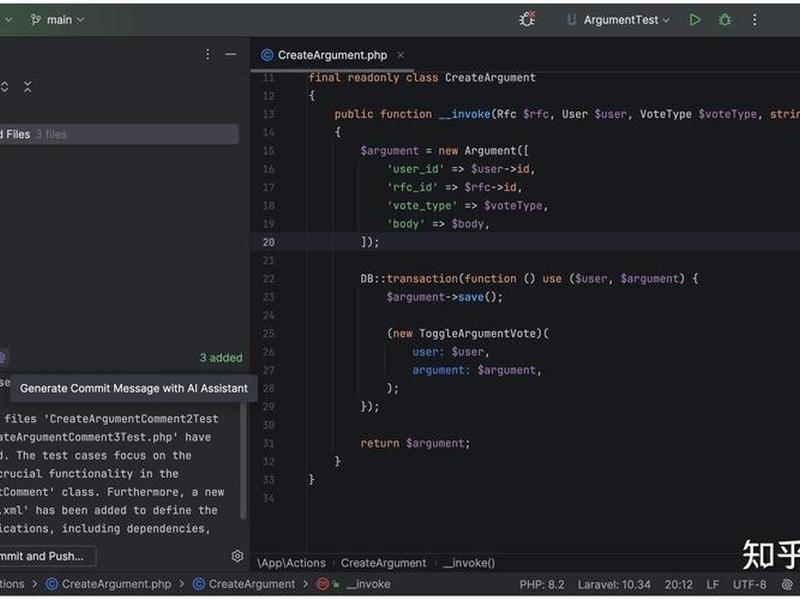The height and width of the screenshot is (600, 800).
Task: Collapse all changes in the commit tree
Action: coord(28,87)
